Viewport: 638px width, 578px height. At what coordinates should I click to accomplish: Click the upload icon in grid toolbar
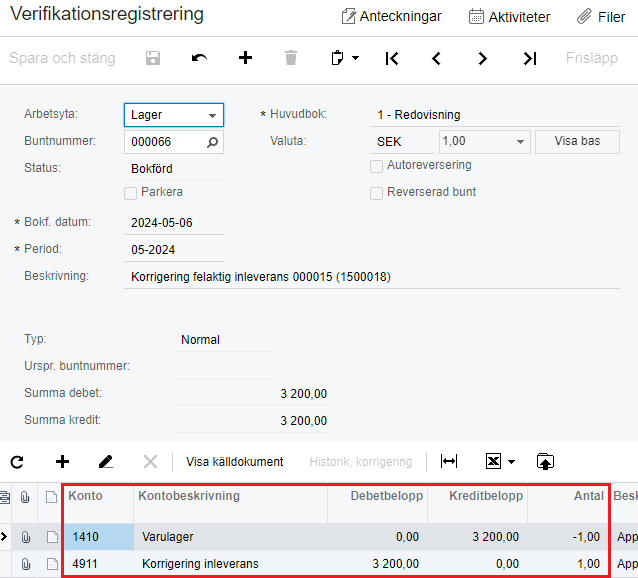coord(545,462)
